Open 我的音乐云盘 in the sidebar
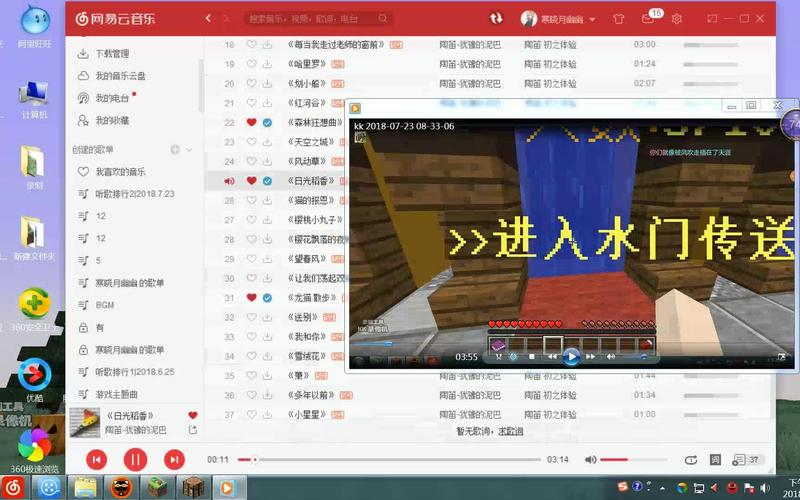This screenshot has height=500, width=800. click(x=120, y=76)
